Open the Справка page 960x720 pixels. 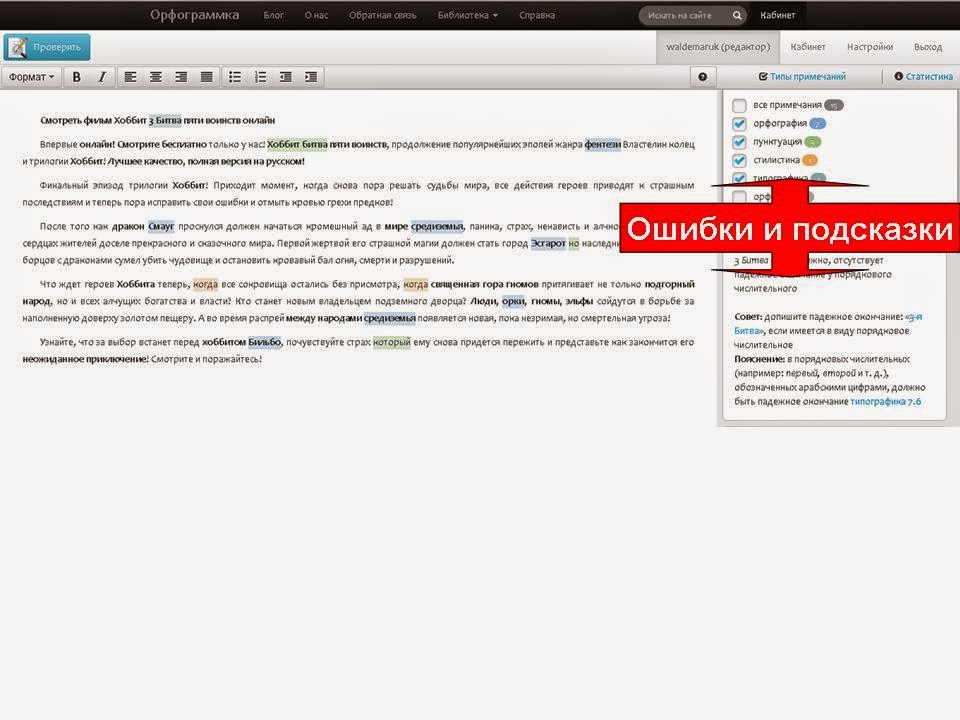(x=537, y=15)
